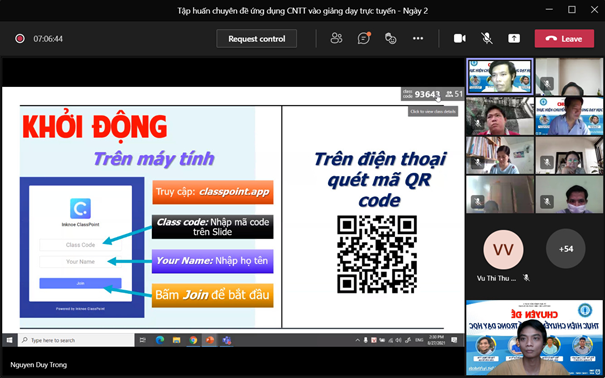This screenshot has height=378, width=605.
Task: Select the video tile of woman near bookshelf
Action: click(500, 155)
